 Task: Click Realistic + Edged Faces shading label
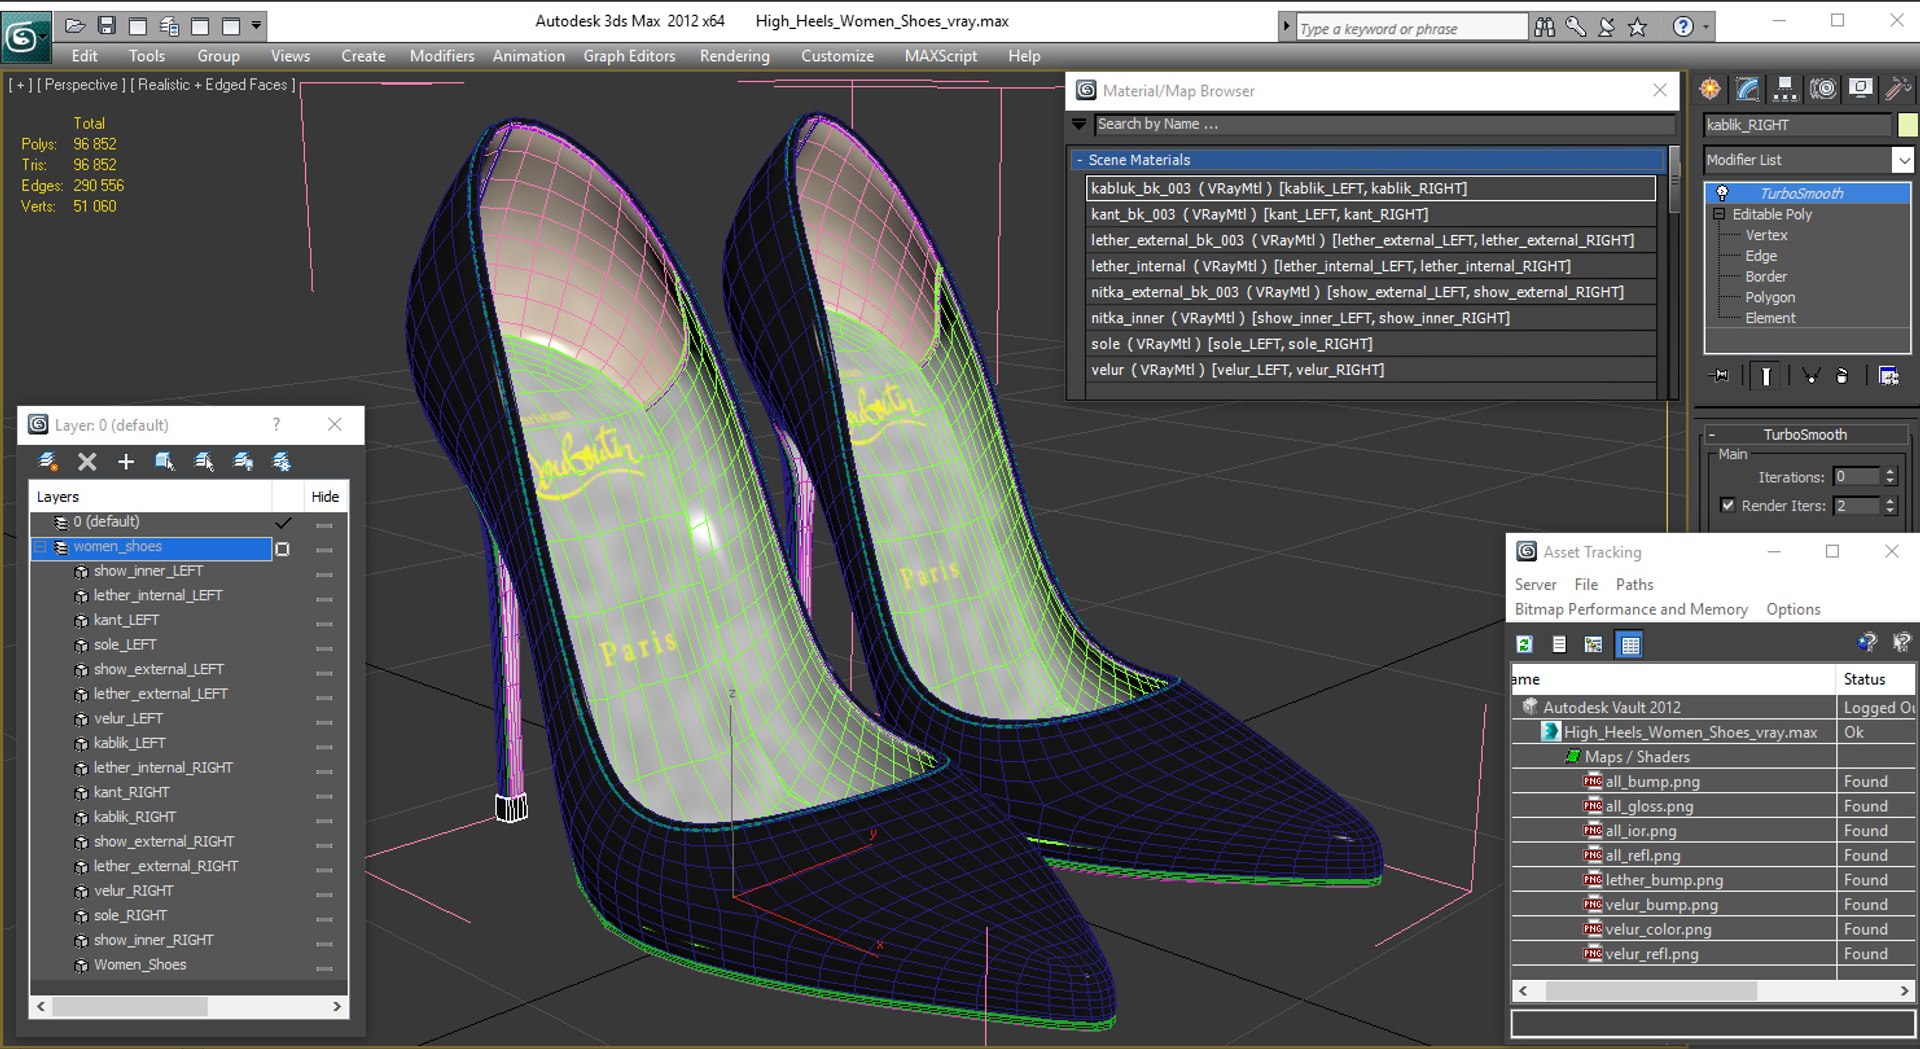212,85
